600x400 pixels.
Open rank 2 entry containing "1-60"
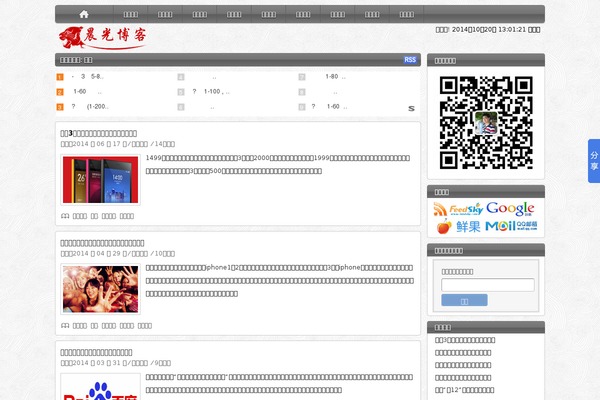tap(87, 91)
